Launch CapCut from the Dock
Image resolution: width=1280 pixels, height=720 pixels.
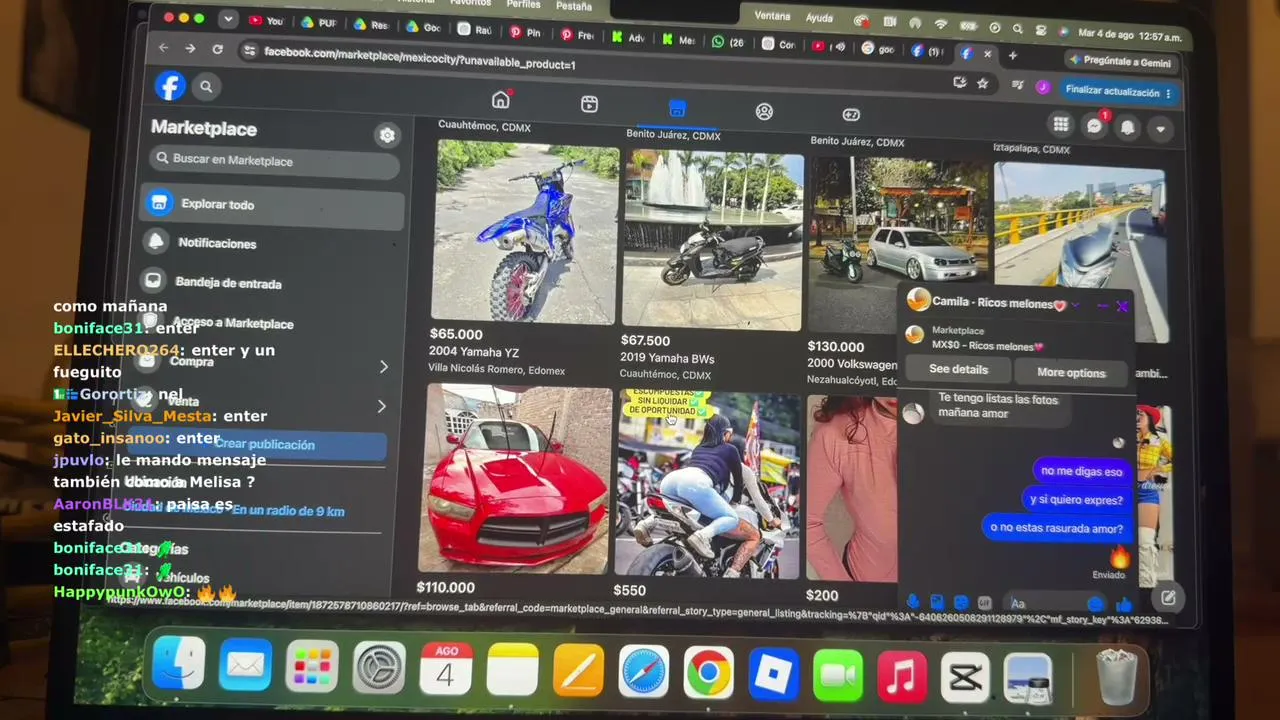(x=965, y=678)
